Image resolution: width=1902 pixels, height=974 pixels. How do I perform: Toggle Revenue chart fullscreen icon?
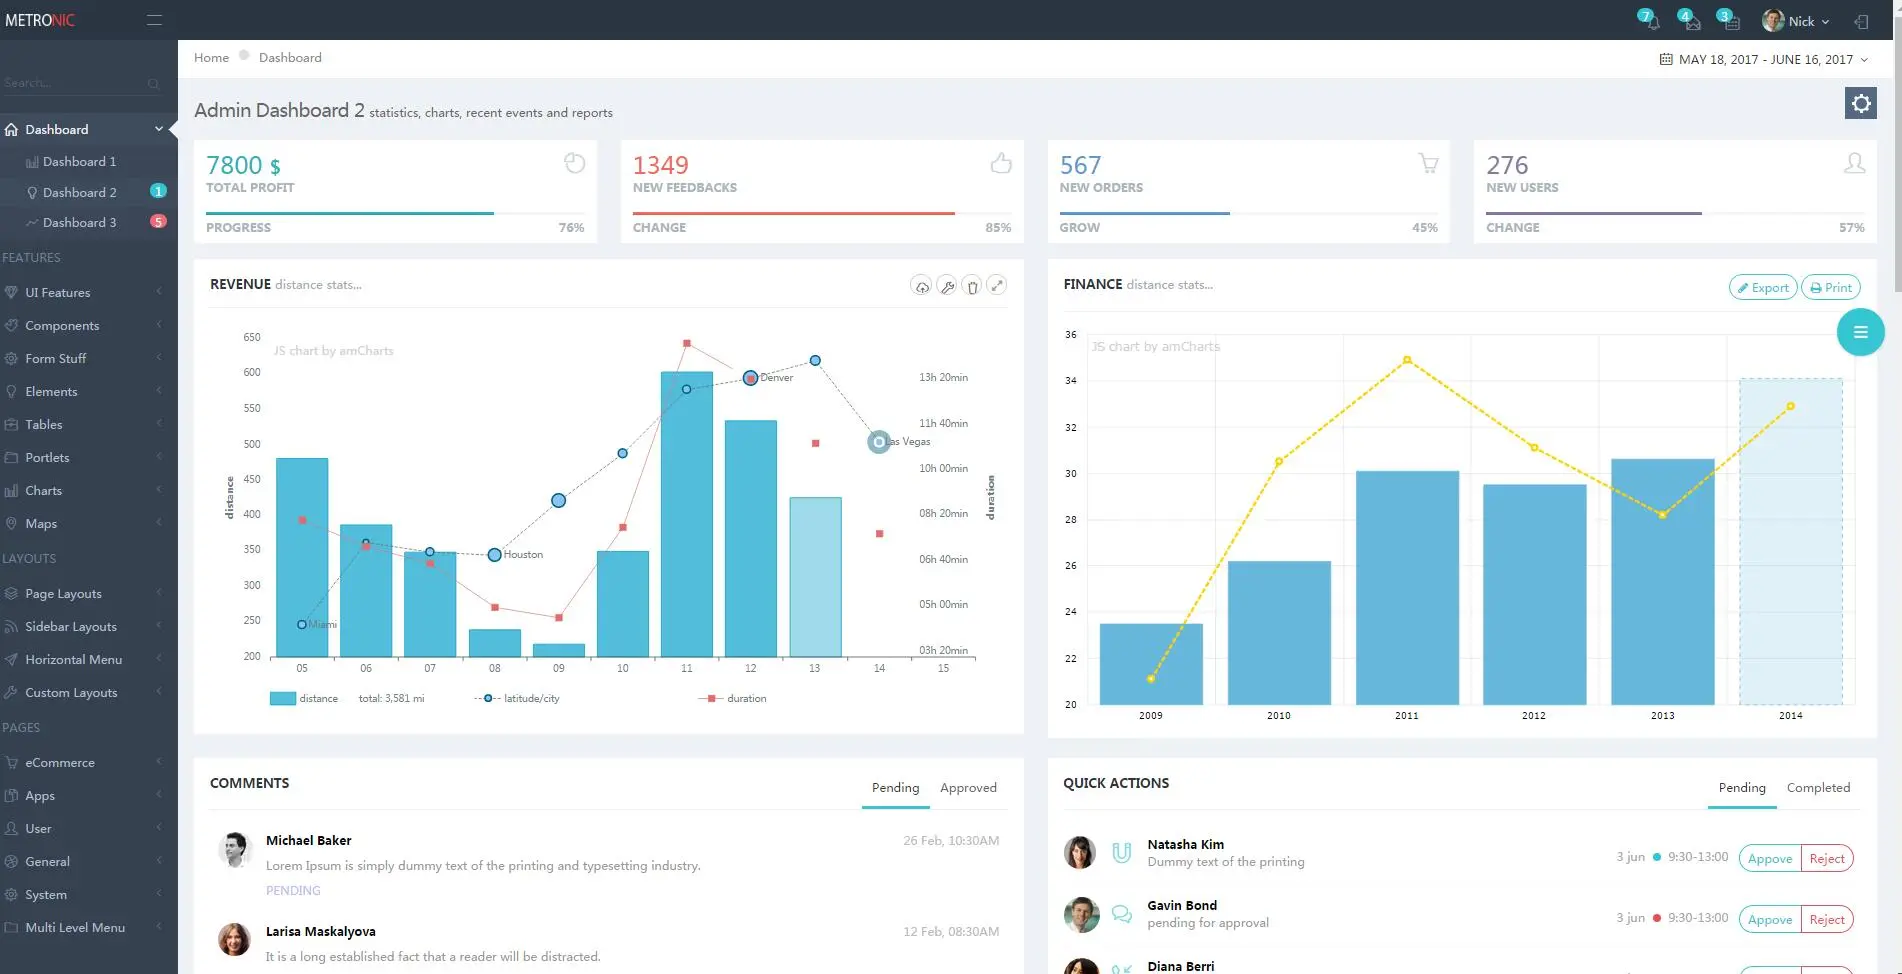tap(996, 285)
